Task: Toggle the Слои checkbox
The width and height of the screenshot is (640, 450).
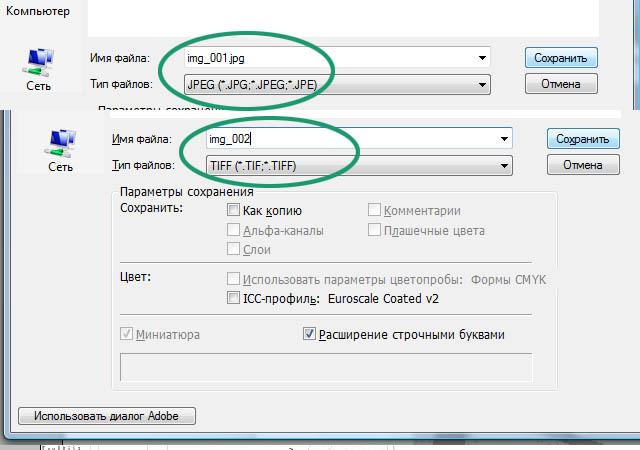Action: (234, 249)
